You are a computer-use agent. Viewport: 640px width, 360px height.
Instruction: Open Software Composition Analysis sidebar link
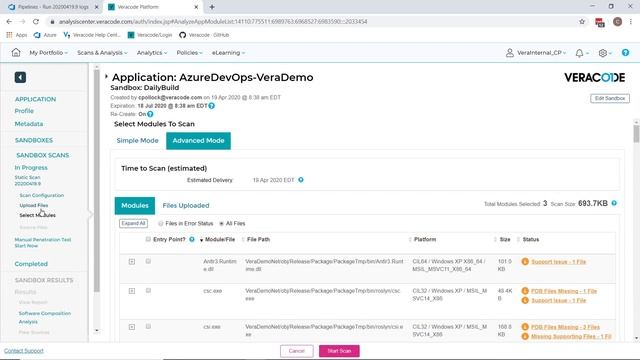click(44, 318)
